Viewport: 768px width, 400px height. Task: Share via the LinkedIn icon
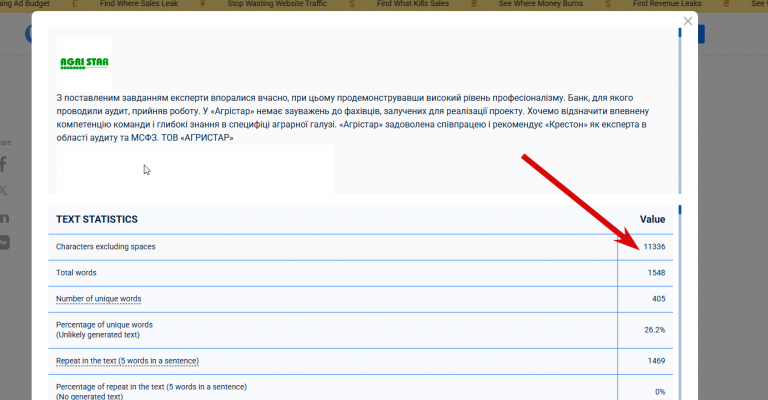(4, 218)
